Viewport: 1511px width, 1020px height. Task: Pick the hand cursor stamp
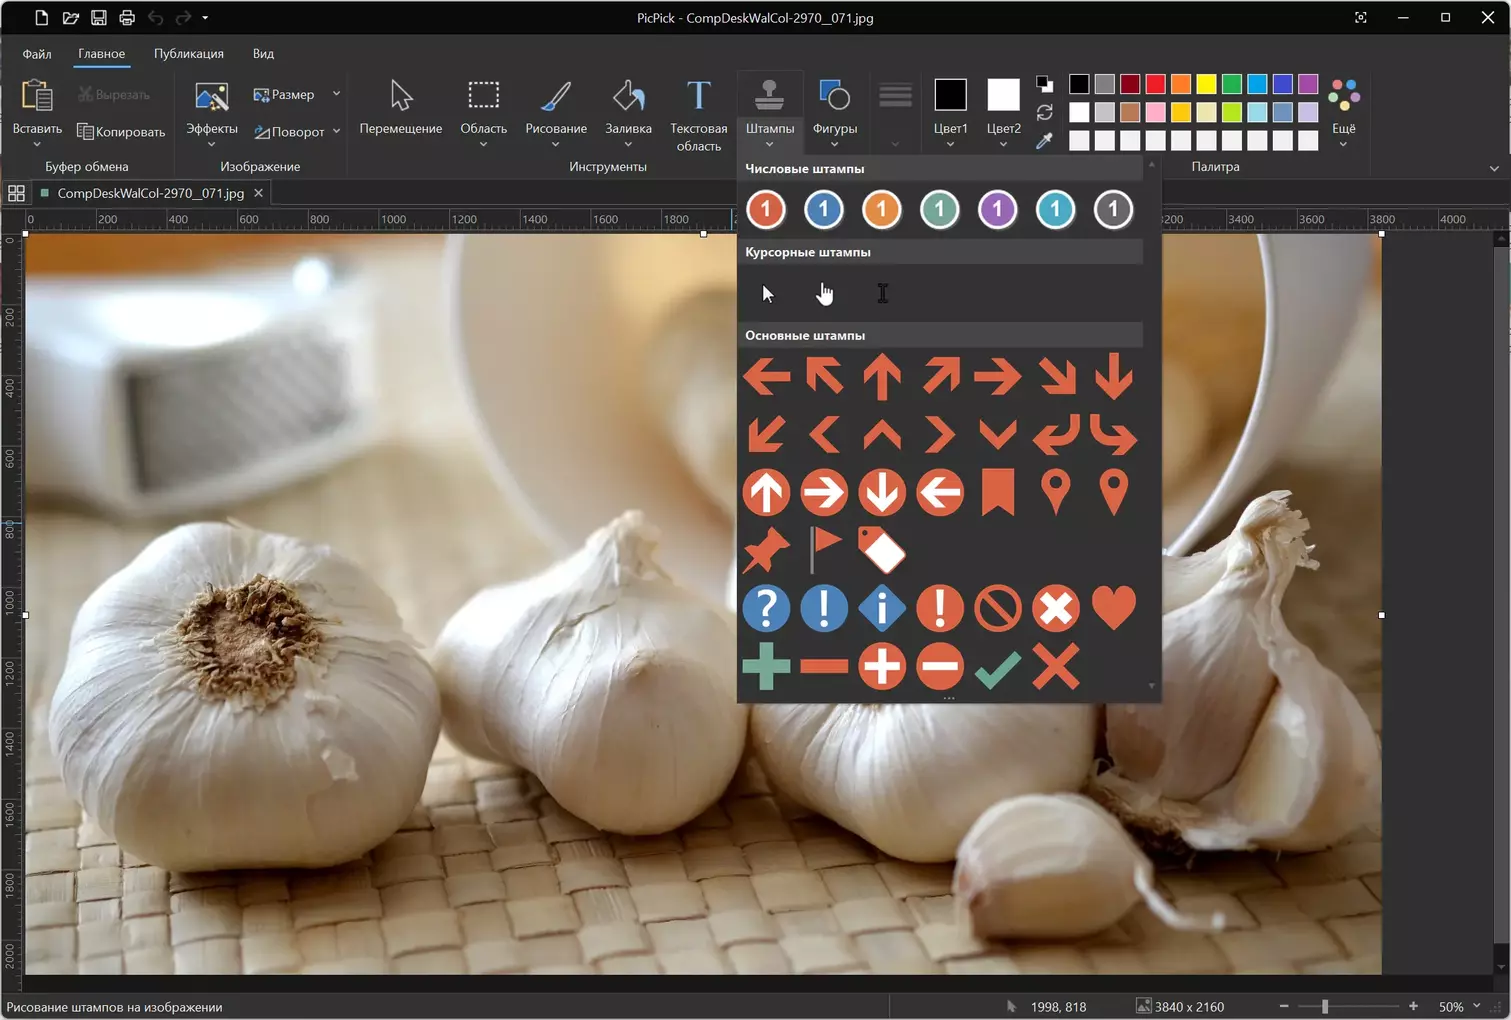click(x=824, y=293)
